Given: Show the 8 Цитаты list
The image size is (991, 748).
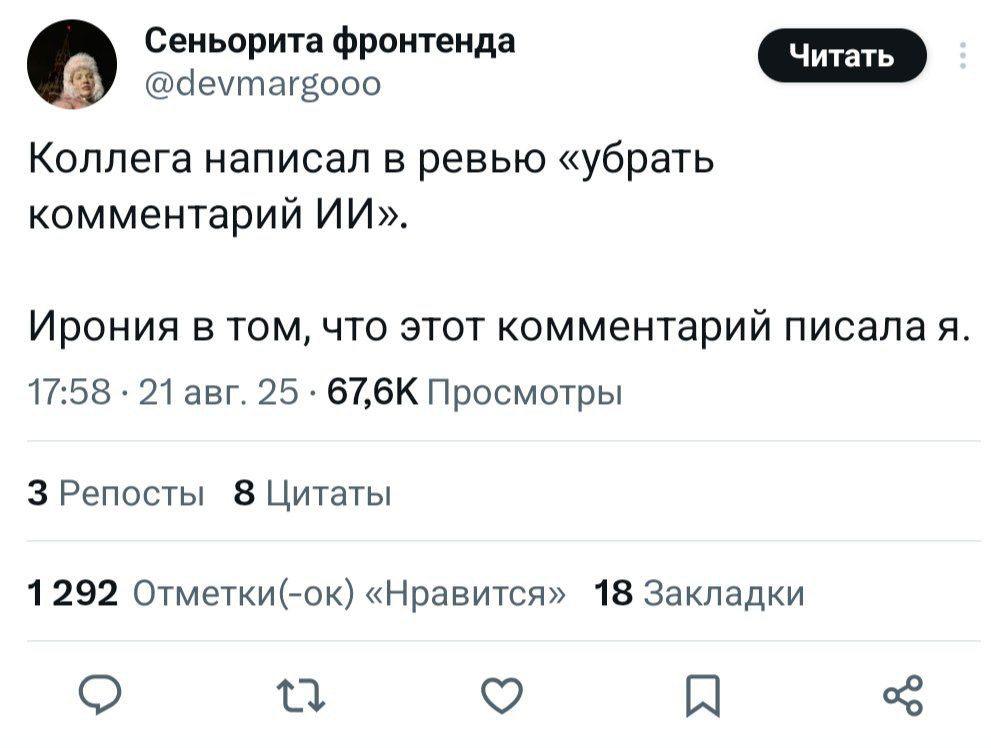Looking at the screenshot, I should 310,493.
